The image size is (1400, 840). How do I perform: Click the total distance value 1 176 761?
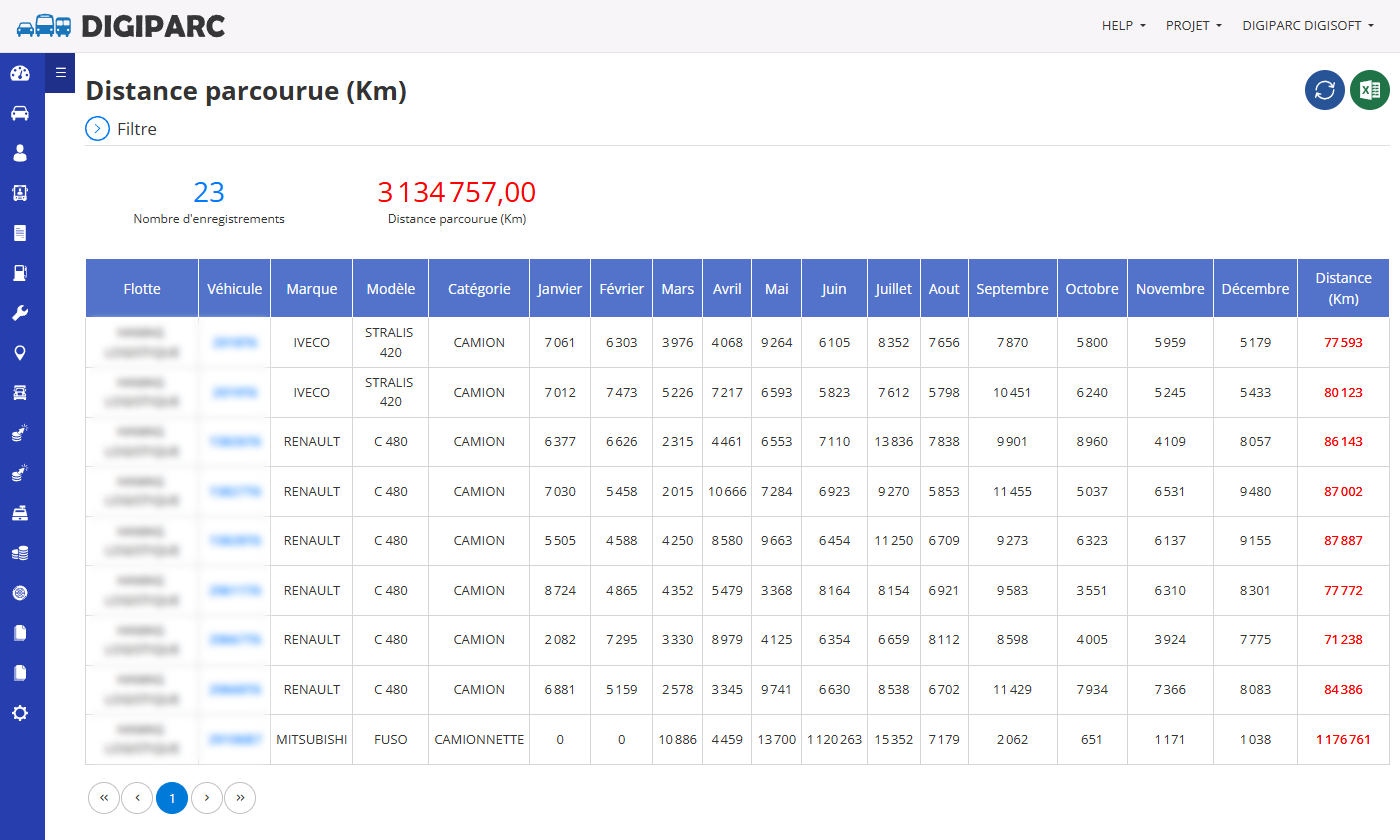click(1344, 740)
